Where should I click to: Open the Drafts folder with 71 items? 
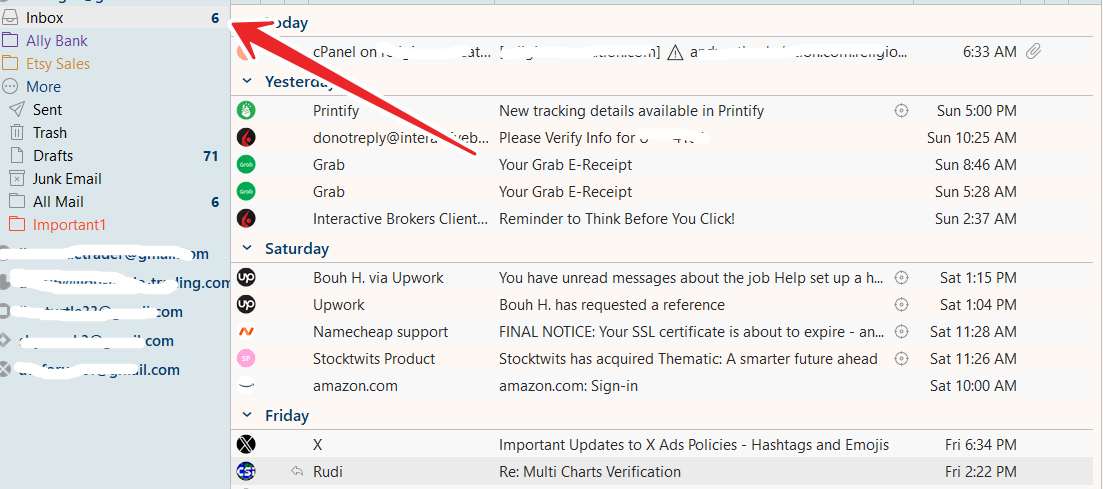[115, 155]
